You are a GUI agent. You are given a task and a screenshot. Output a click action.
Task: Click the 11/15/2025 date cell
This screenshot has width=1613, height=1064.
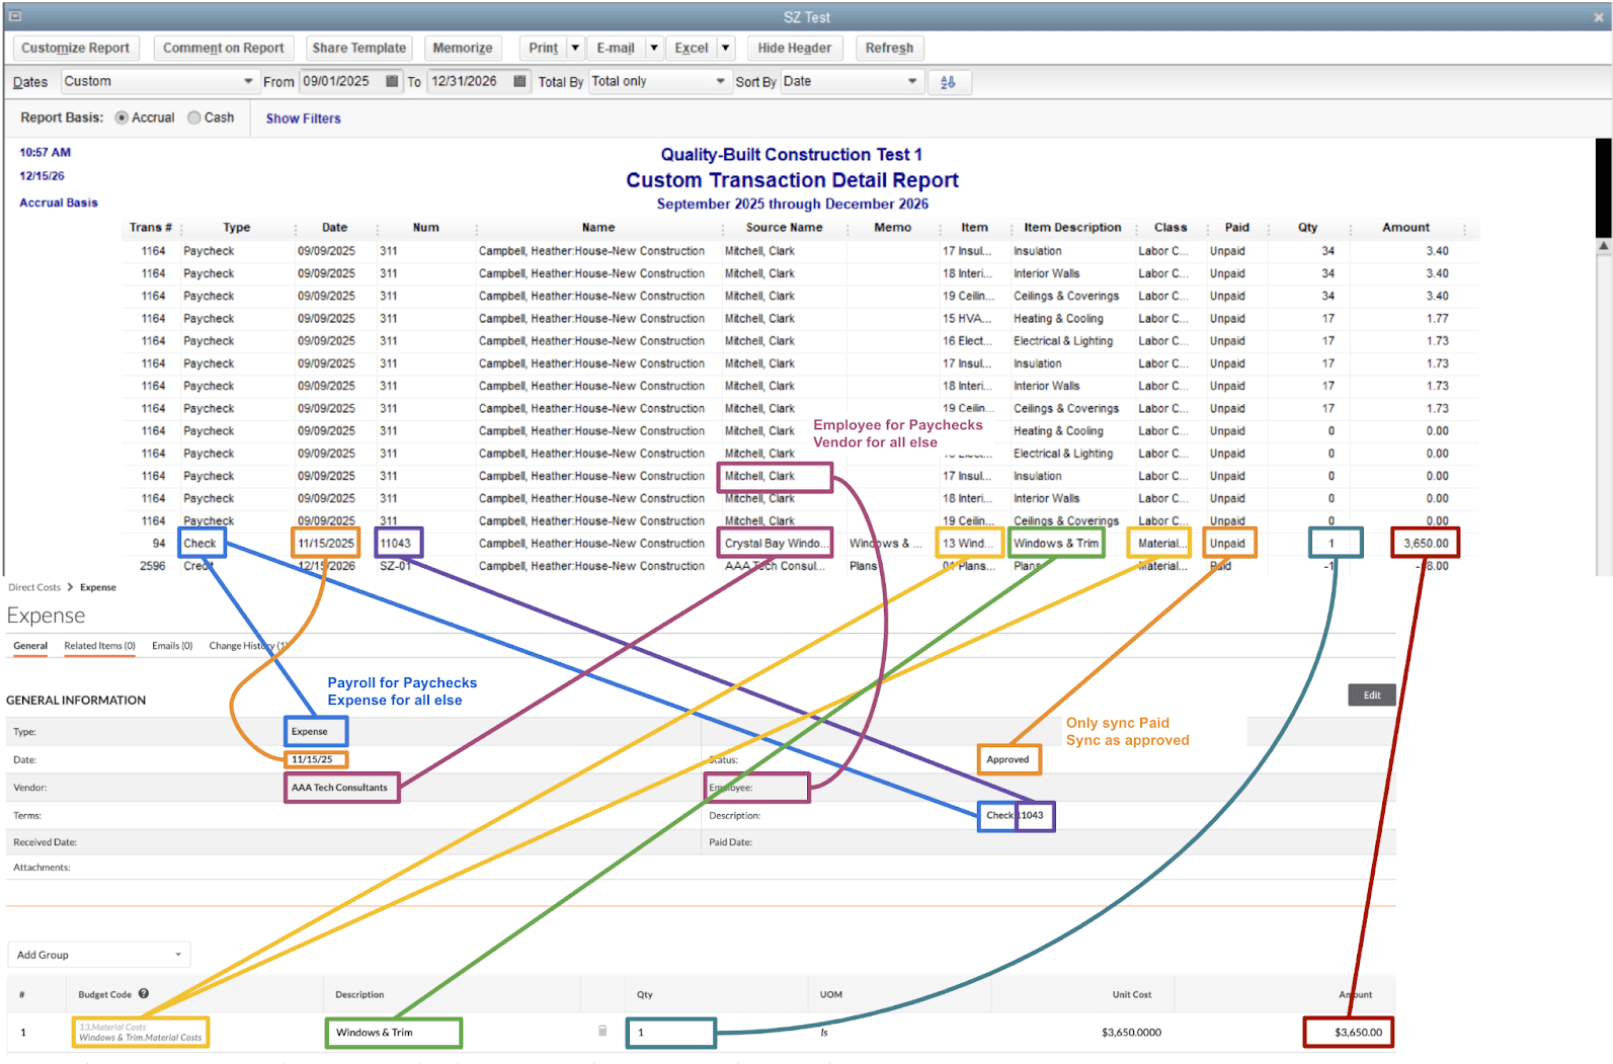[x=325, y=543]
